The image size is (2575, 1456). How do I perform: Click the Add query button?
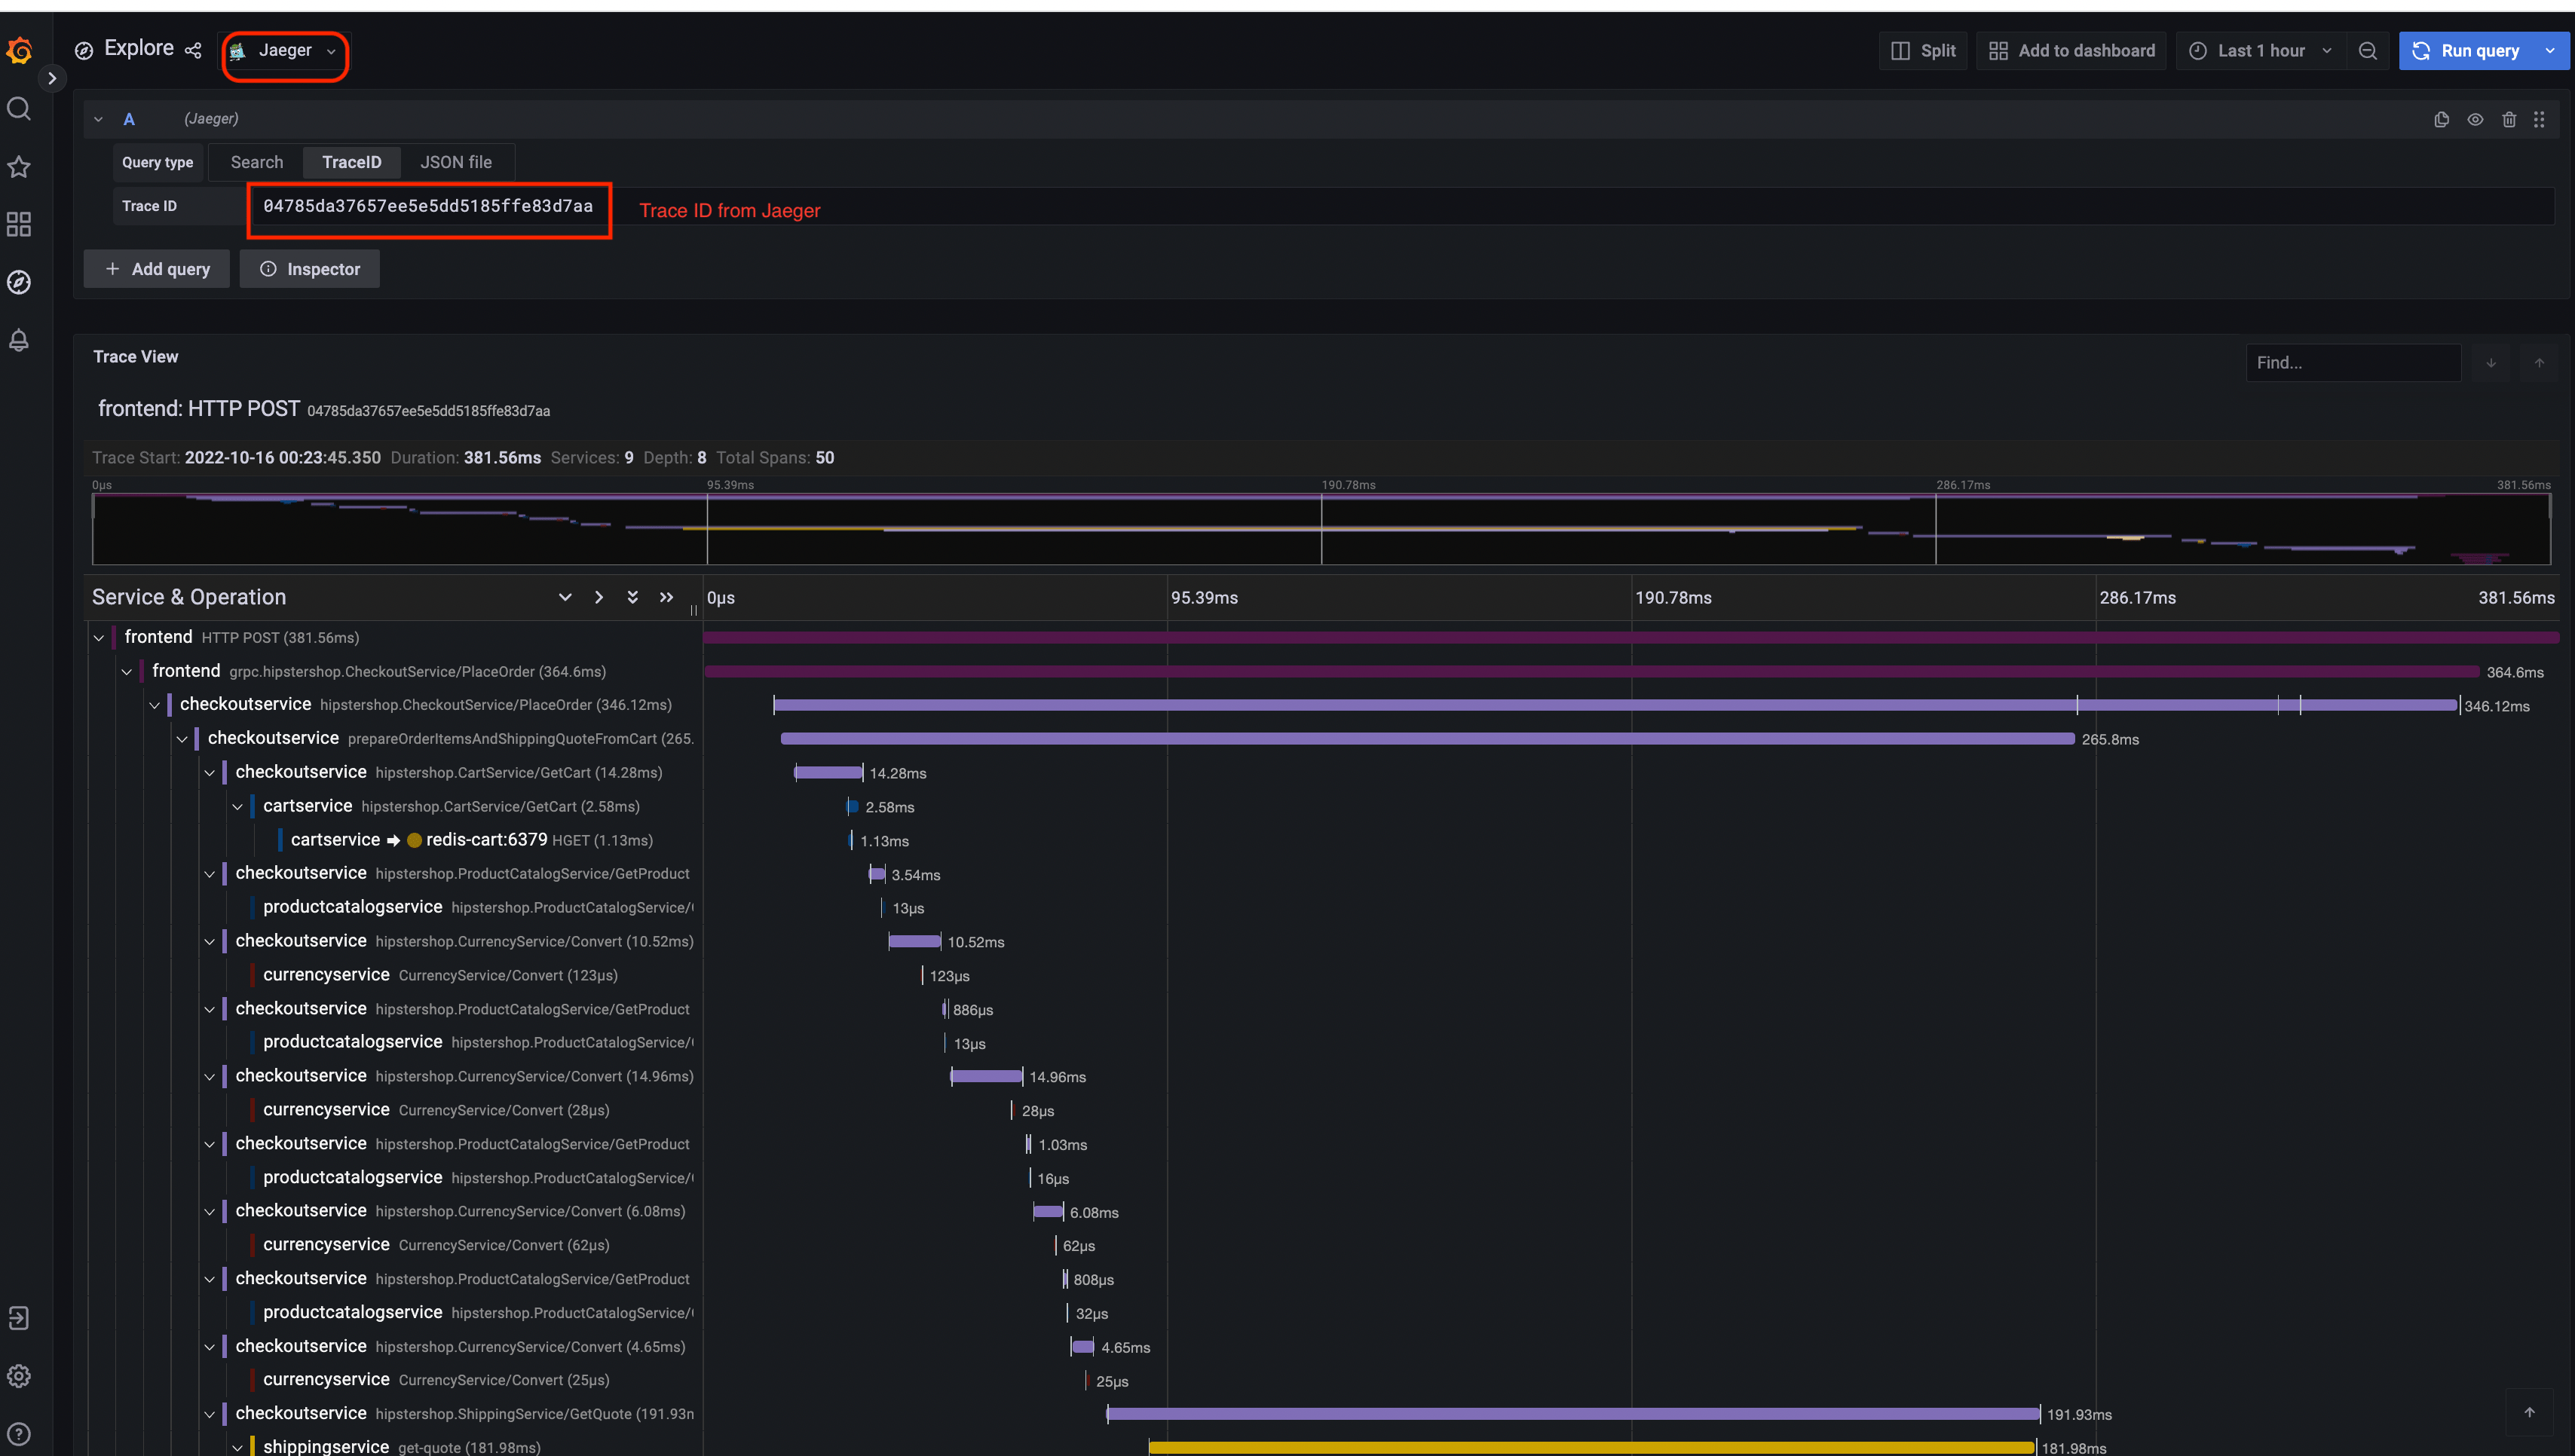click(x=158, y=269)
